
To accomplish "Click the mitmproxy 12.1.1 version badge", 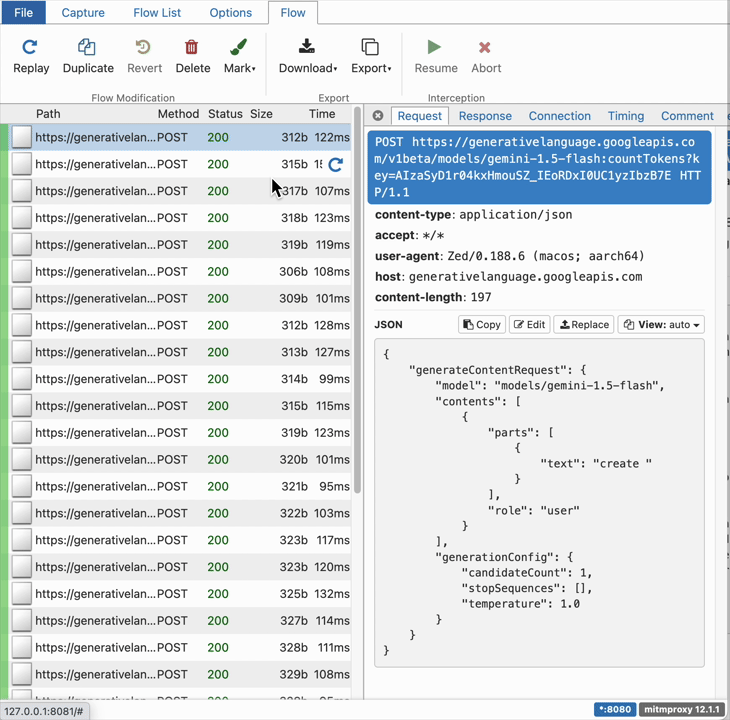I will pyautogui.click(x=681, y=709).
